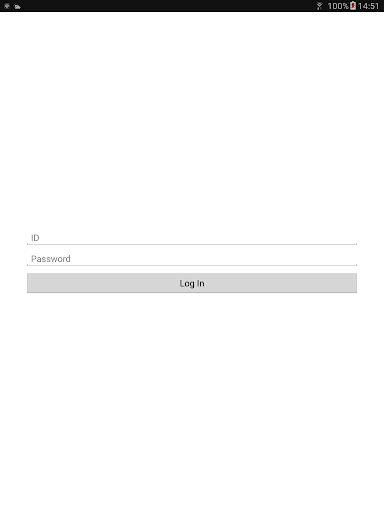
Task: Click the right edge of the Log In button
Action: pyautogui.click(x=352, y=283)
